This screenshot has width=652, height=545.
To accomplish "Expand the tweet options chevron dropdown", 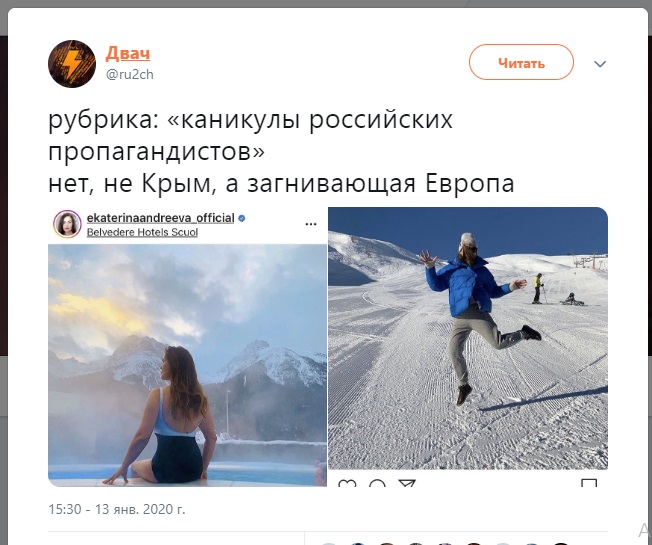I will coord(600,64).
